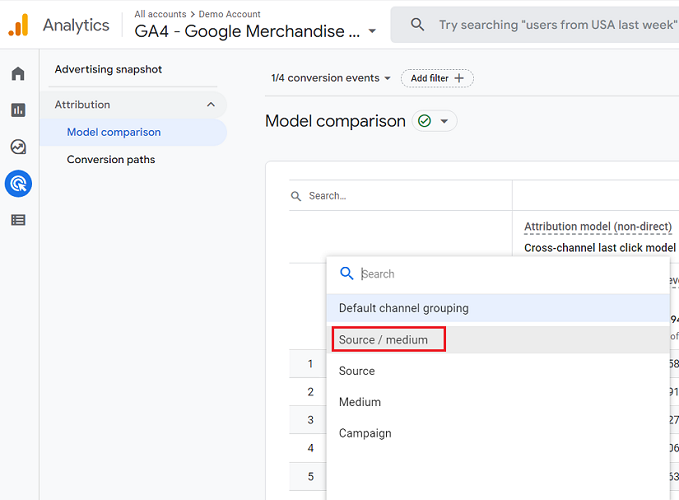Click table row number 4
Viewport: 679px width, 500px height.
click(x=310, y=448)
